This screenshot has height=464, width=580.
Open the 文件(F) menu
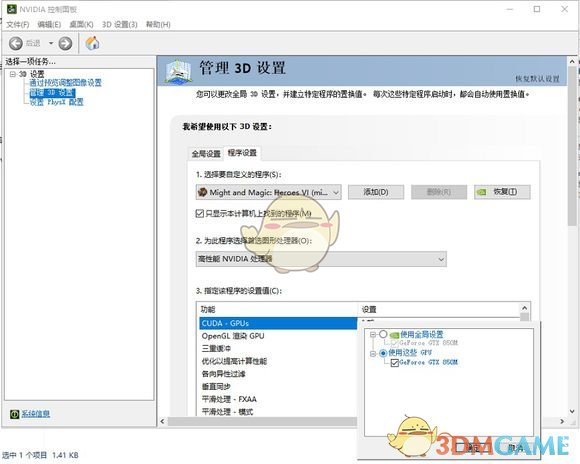pyautogui.click(x=18, y=24)
